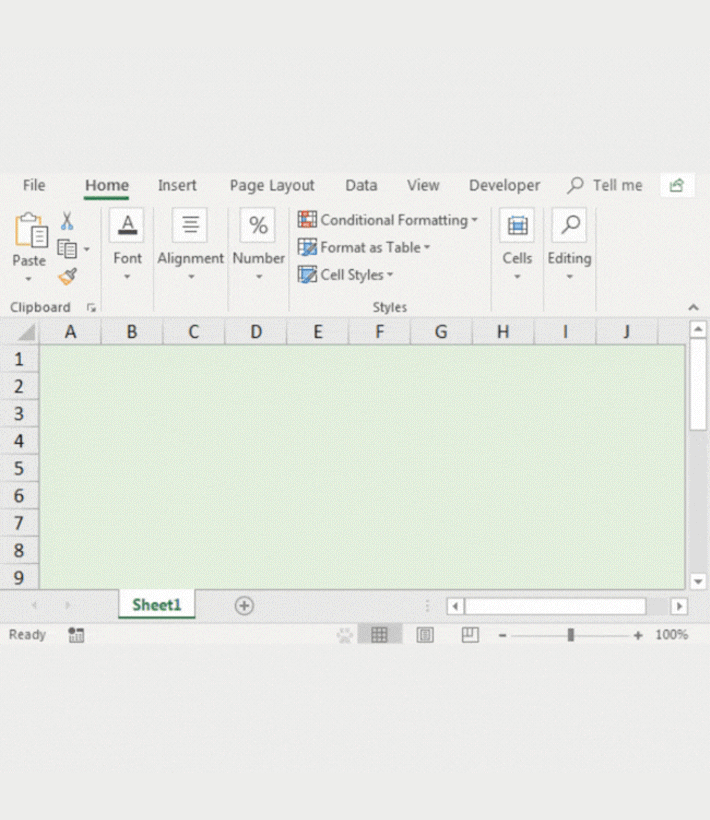Click zoom in plus button
The width and height of the screenshot is (710, 820).
coord(638,635)
